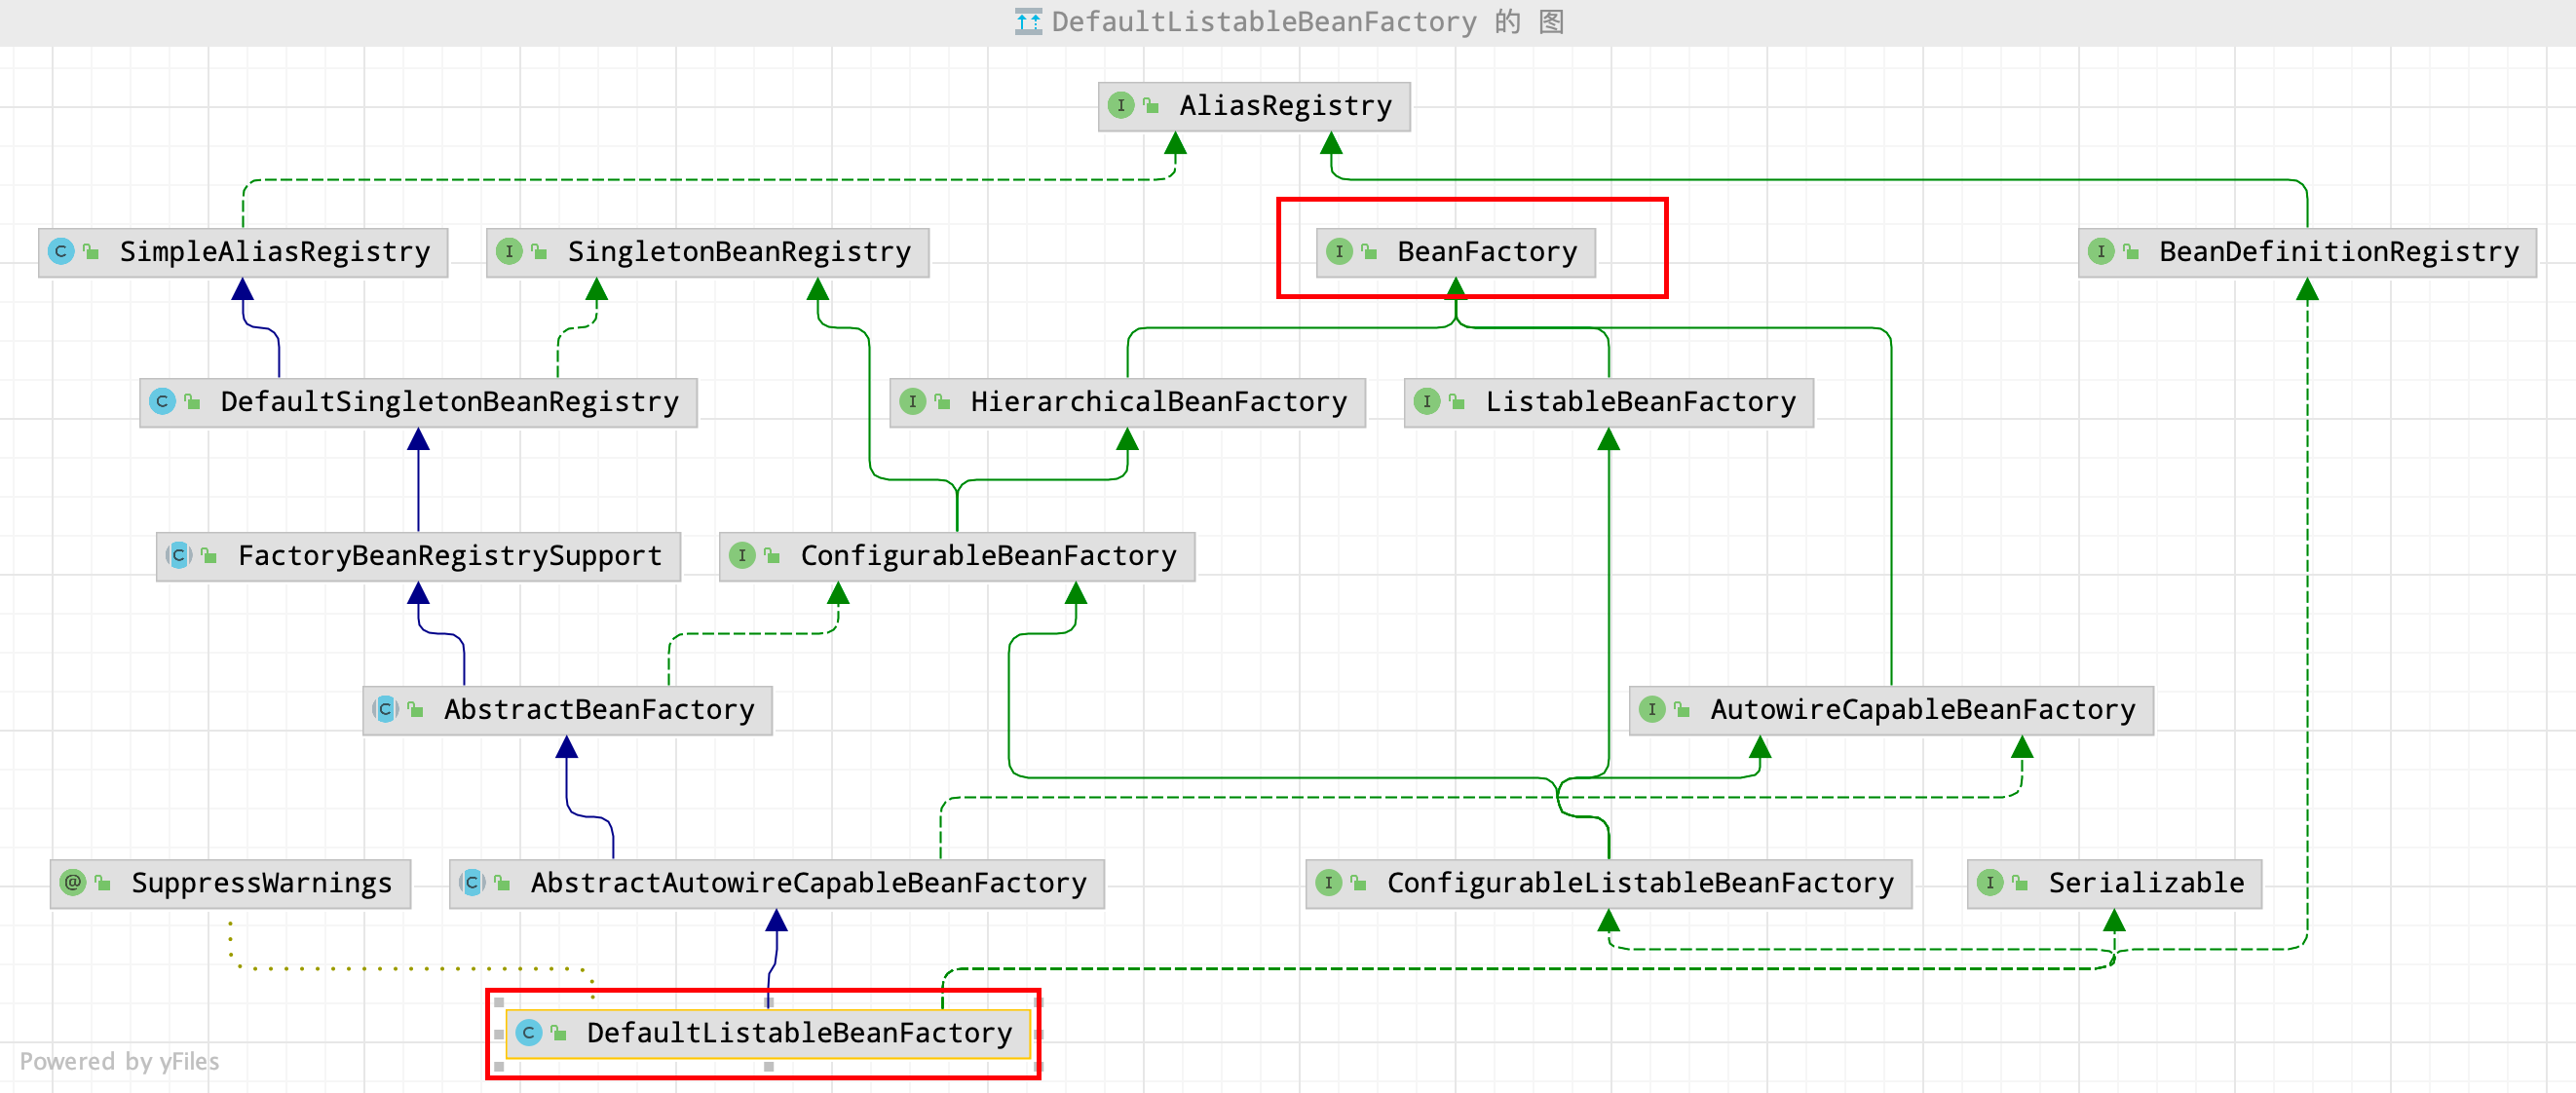Click the Serializable interface icon

[1990, 883]
